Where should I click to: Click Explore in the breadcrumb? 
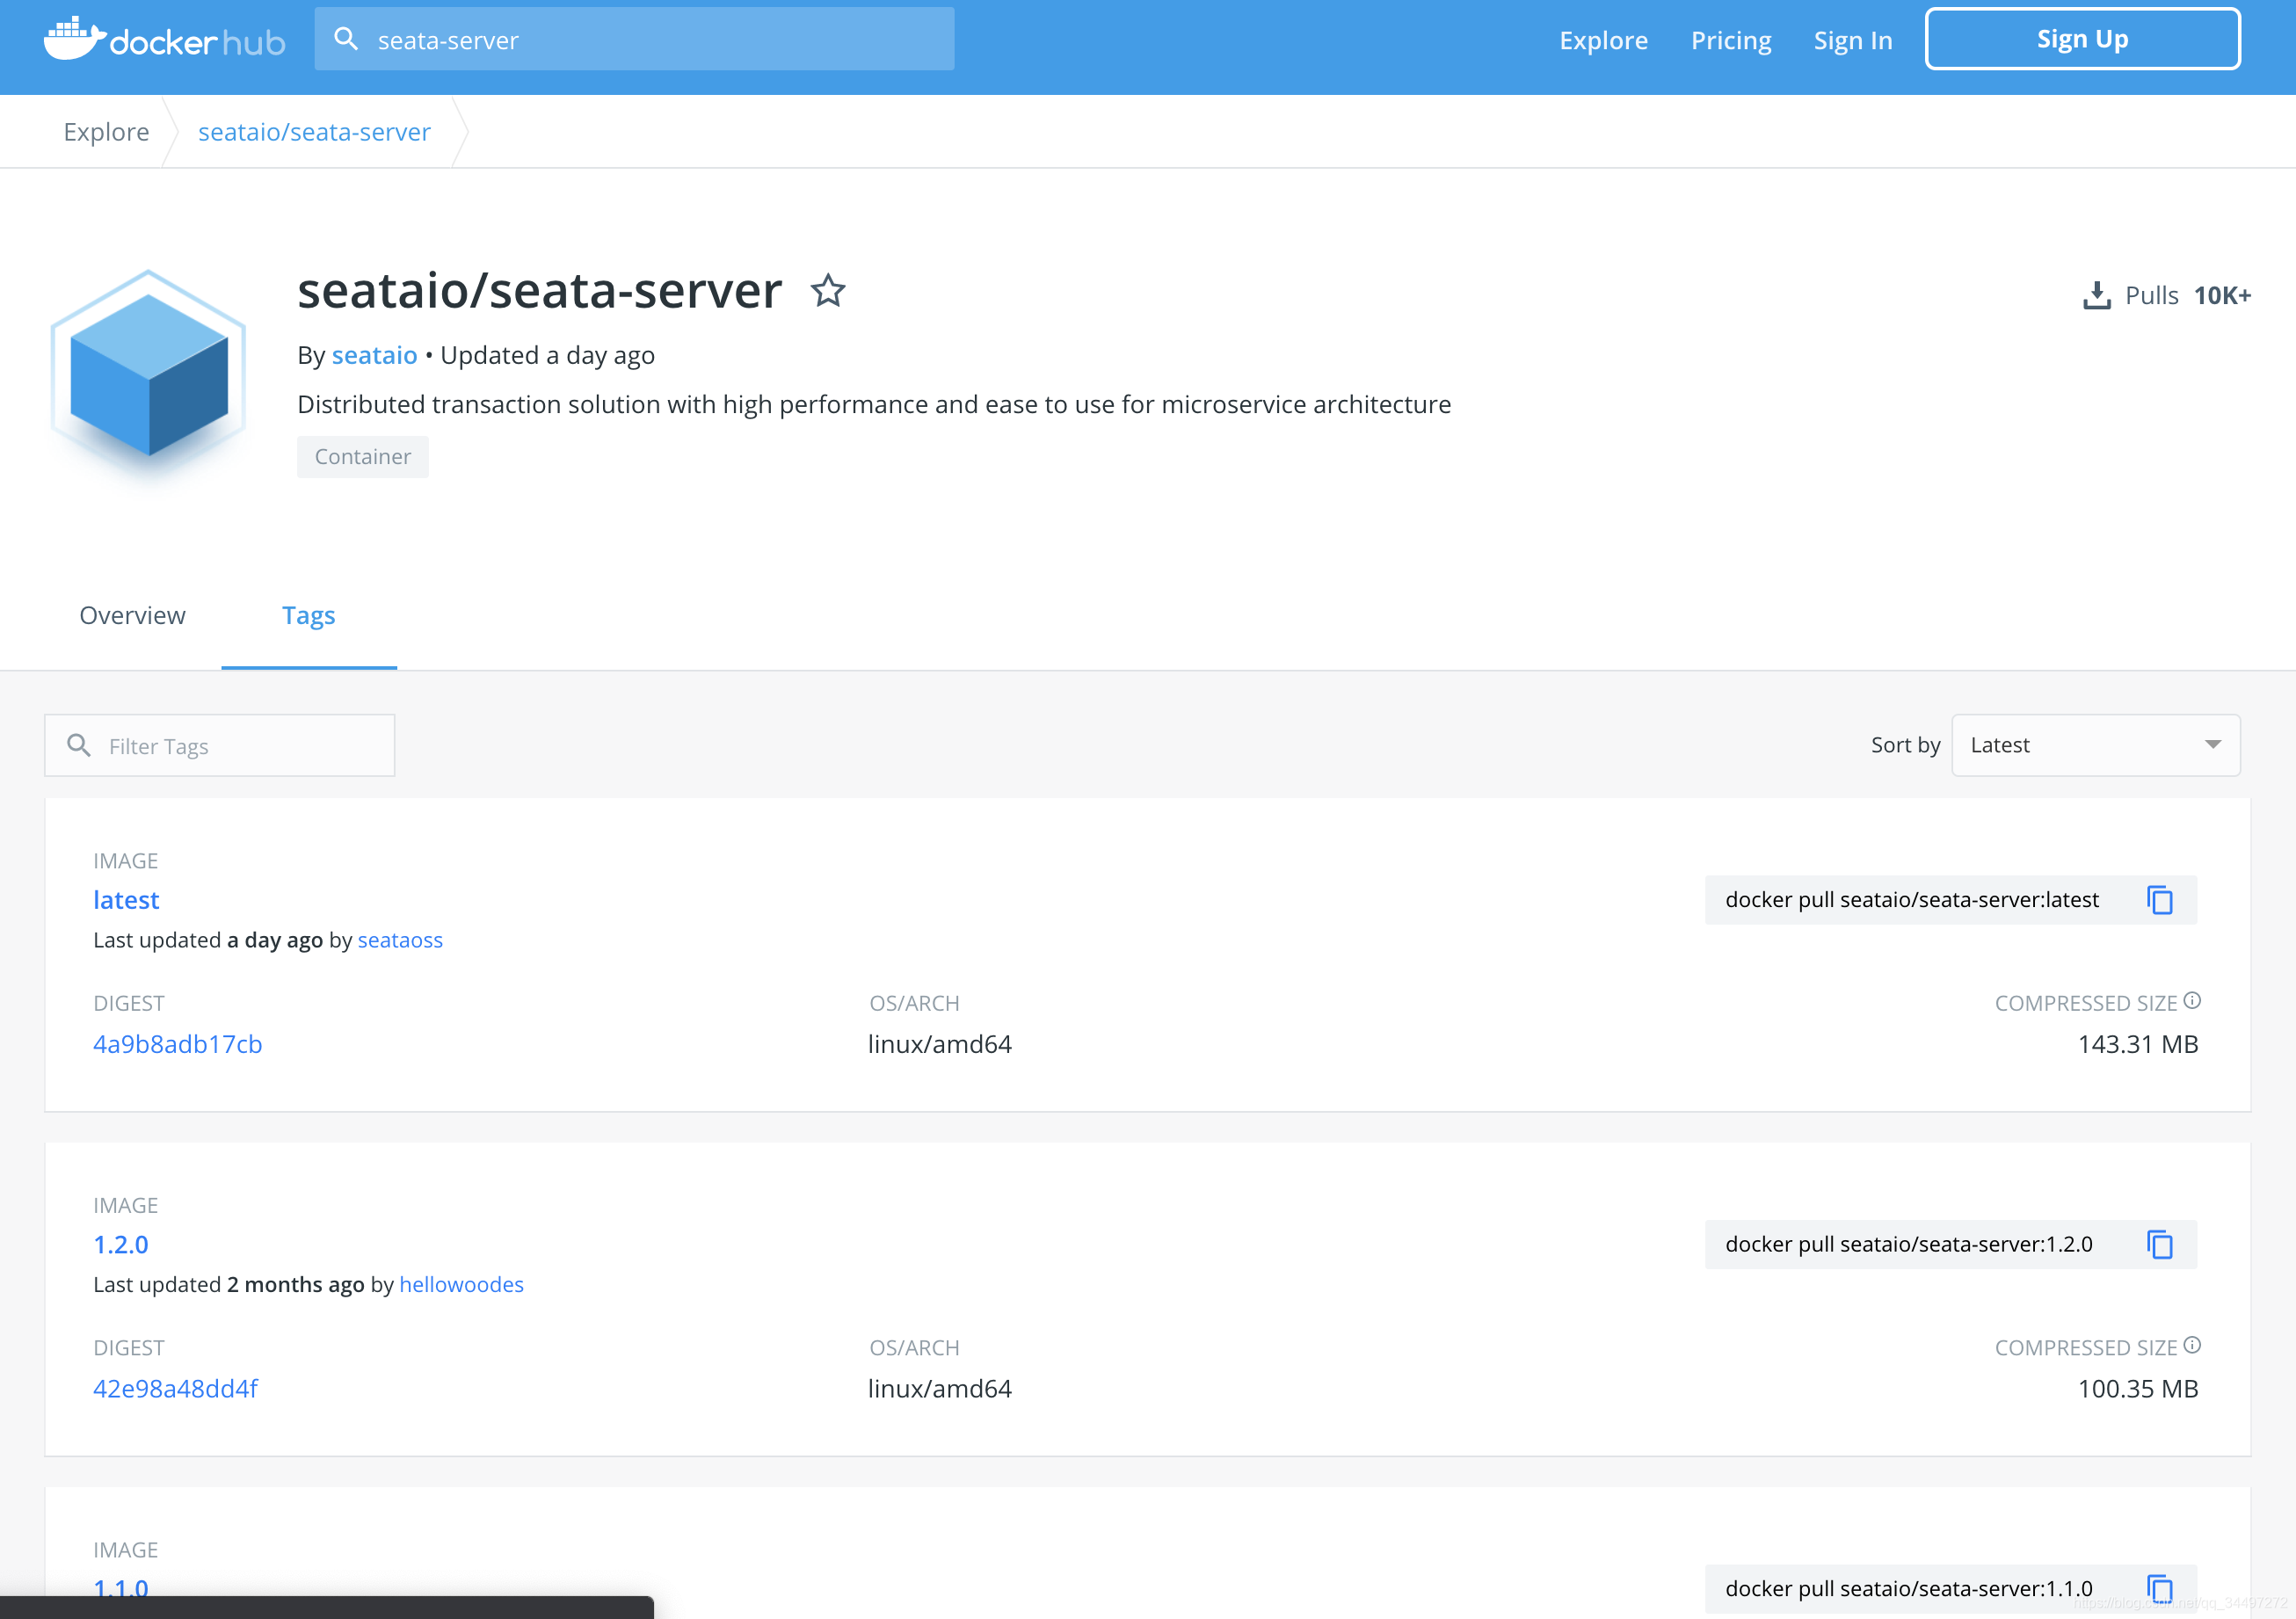click(106, 132)
